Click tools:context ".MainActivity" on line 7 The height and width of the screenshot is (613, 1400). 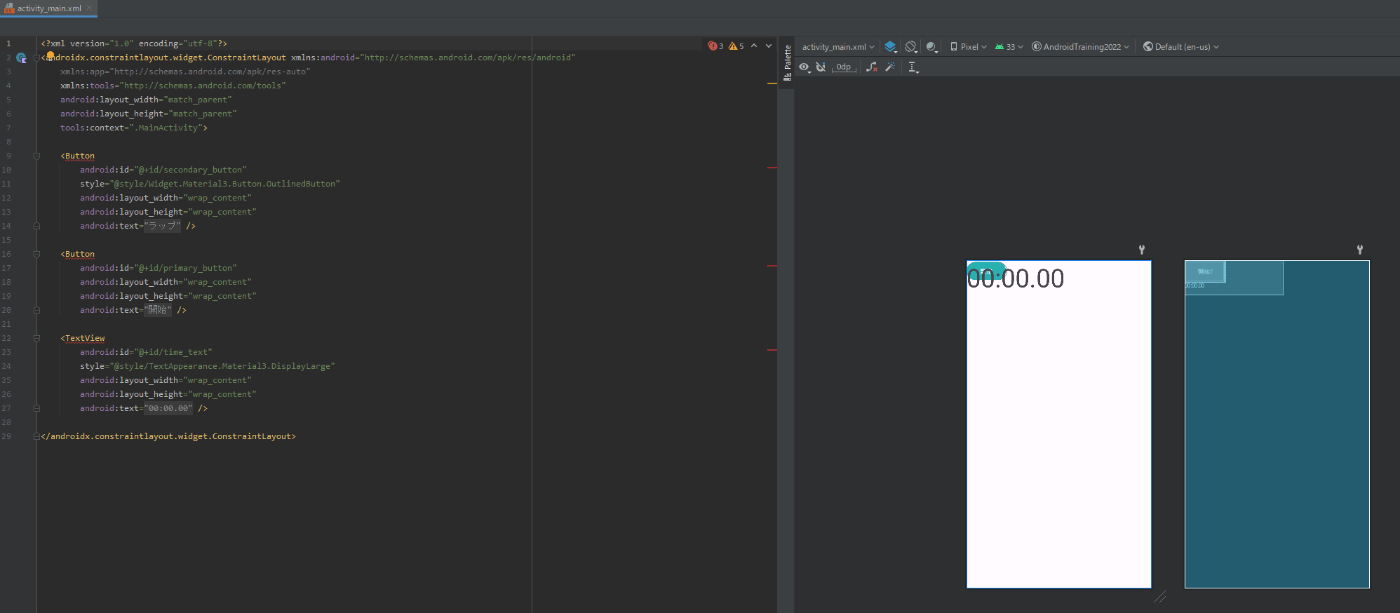click(133, 128)
